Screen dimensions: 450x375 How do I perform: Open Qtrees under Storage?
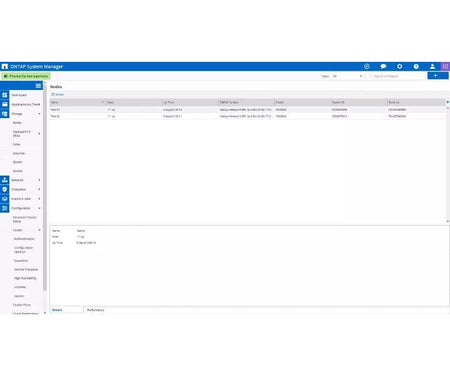click(x=17, y=162)
